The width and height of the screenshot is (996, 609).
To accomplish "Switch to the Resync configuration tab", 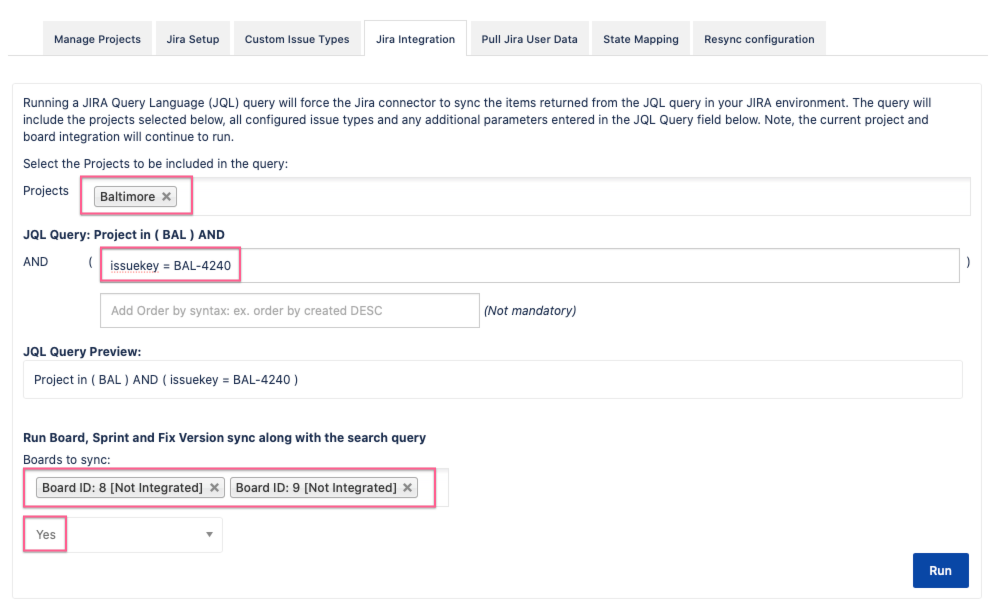I will pos(759,38).
